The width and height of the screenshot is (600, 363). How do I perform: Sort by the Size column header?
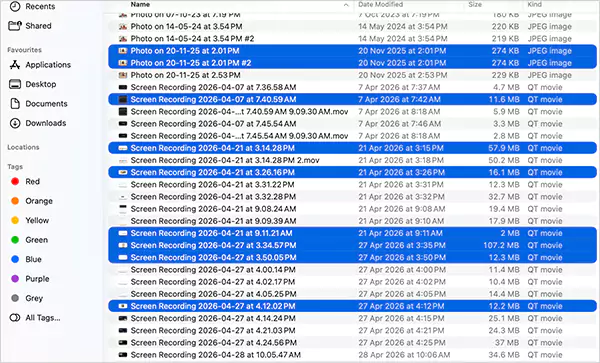tap(475, 5)
